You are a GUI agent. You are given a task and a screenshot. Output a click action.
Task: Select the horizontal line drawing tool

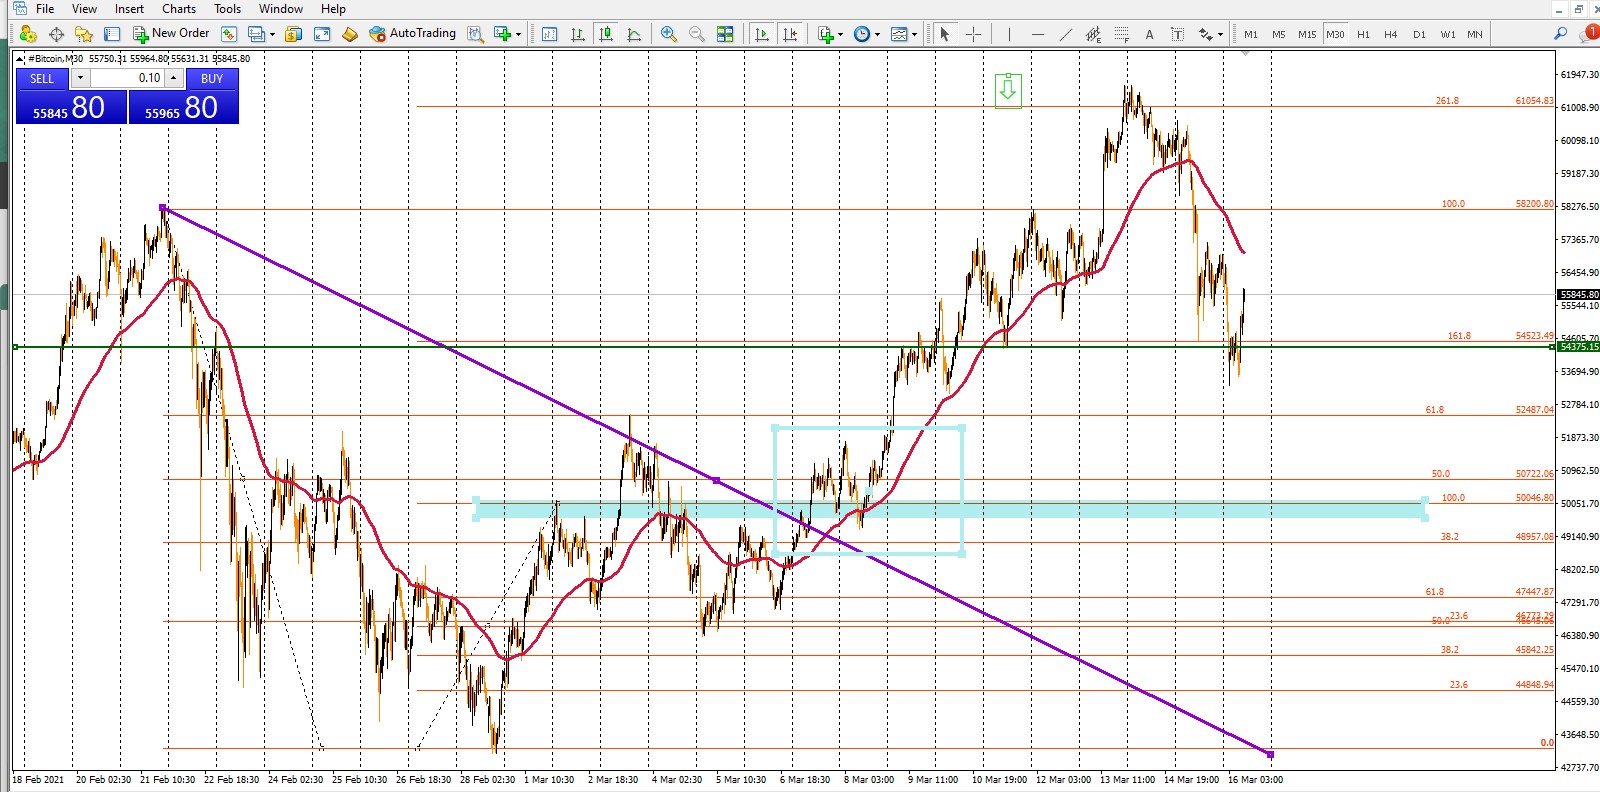pos(1038,34)
